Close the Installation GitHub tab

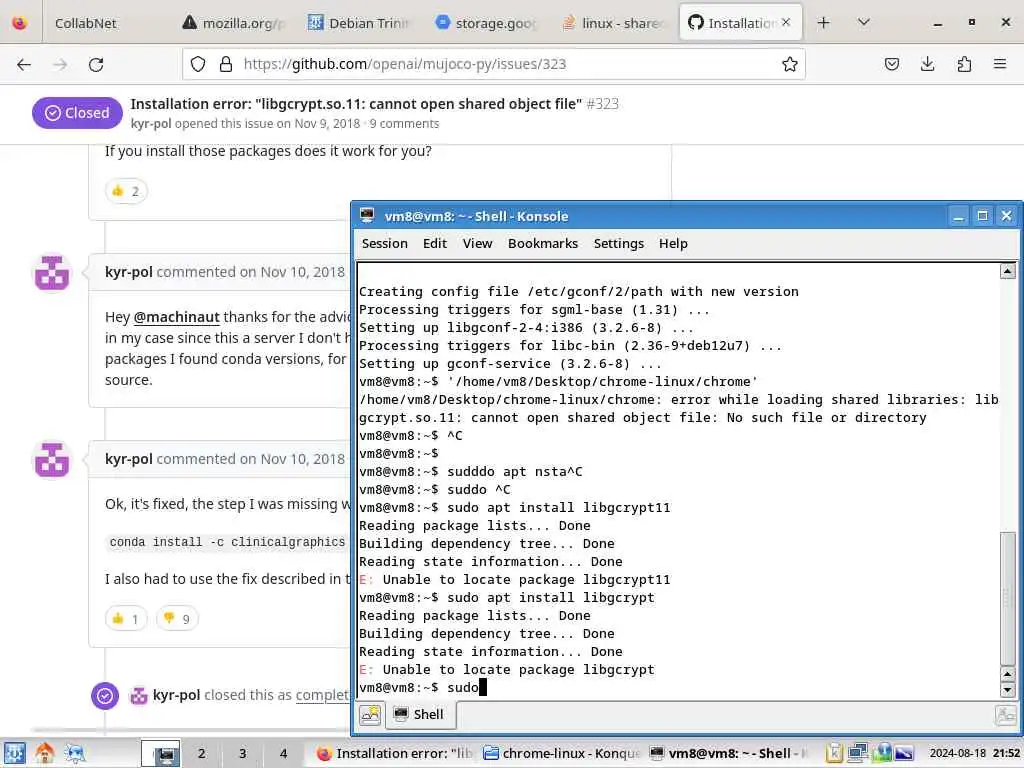point(786,22)
